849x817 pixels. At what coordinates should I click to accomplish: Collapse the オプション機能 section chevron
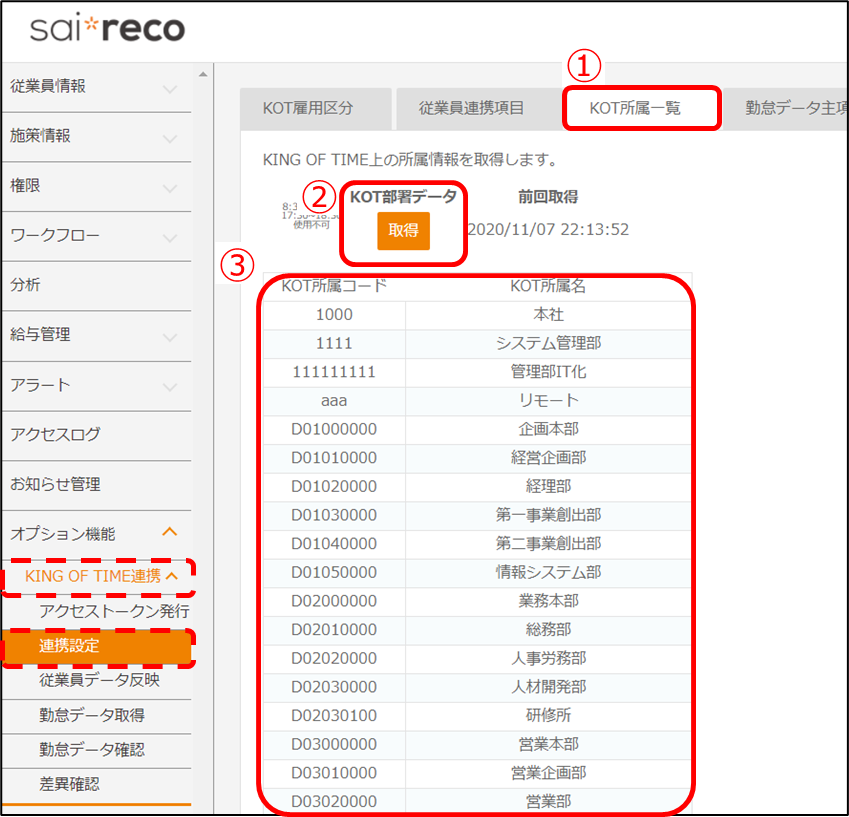[x=170, y=532]
